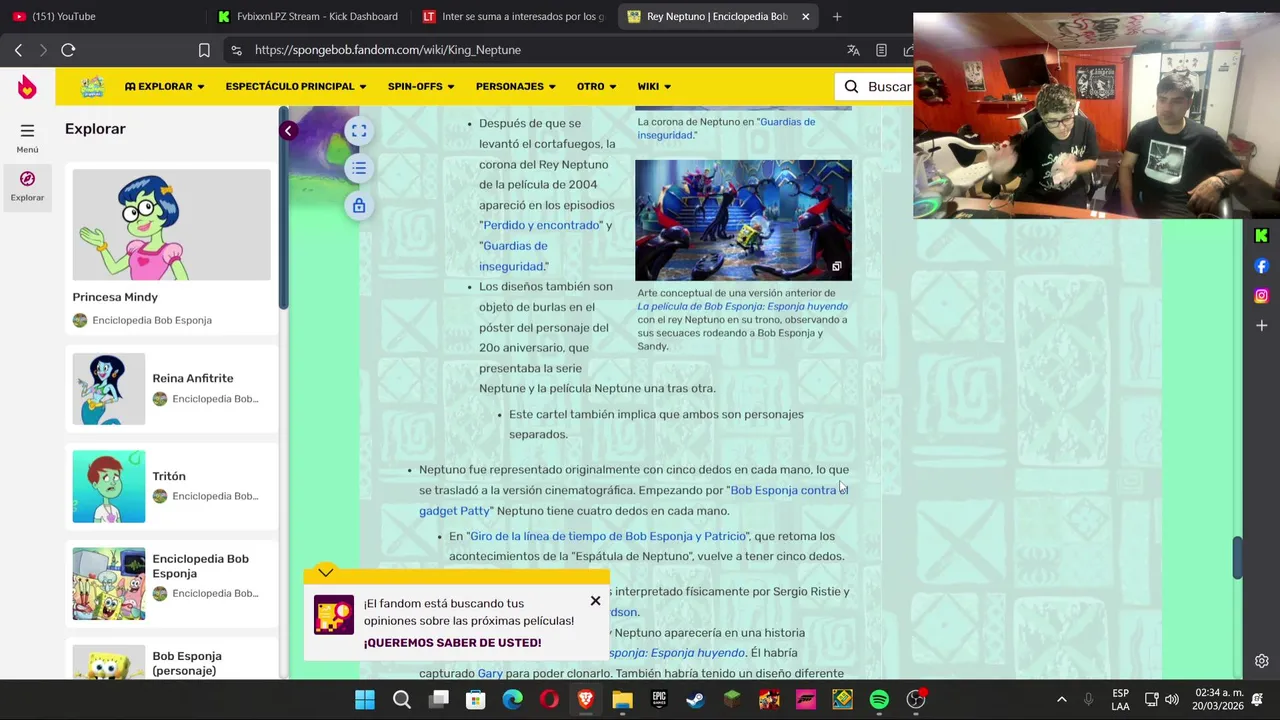This screenshot has width=1280, height=720.
Task: Toggle the fullscreen content expand icon
Action: click(x=359, y=131)
